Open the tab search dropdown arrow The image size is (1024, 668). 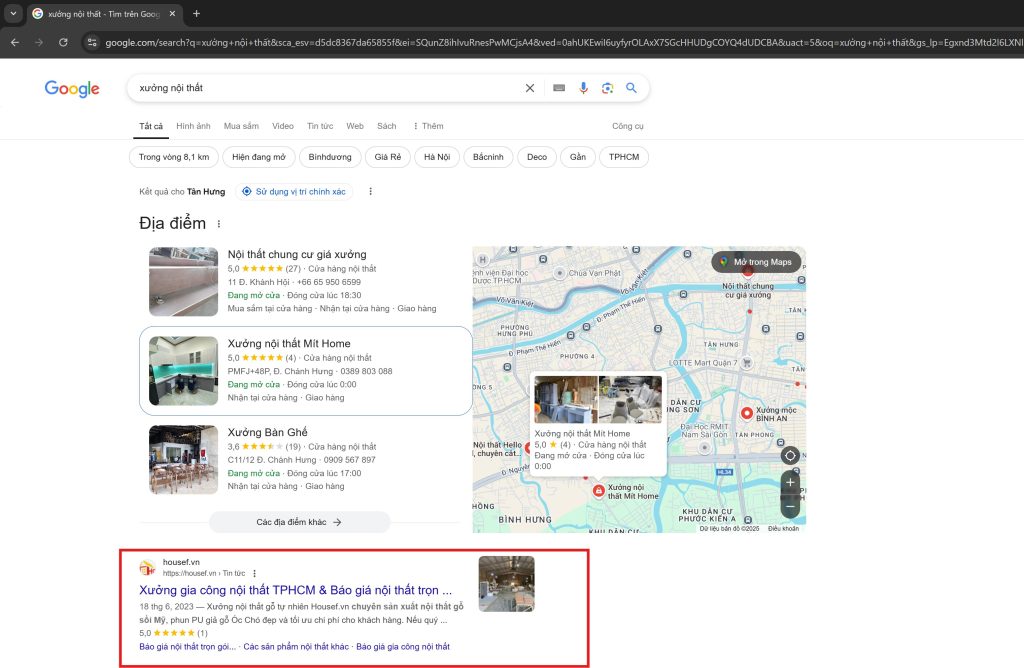point(13,13)
